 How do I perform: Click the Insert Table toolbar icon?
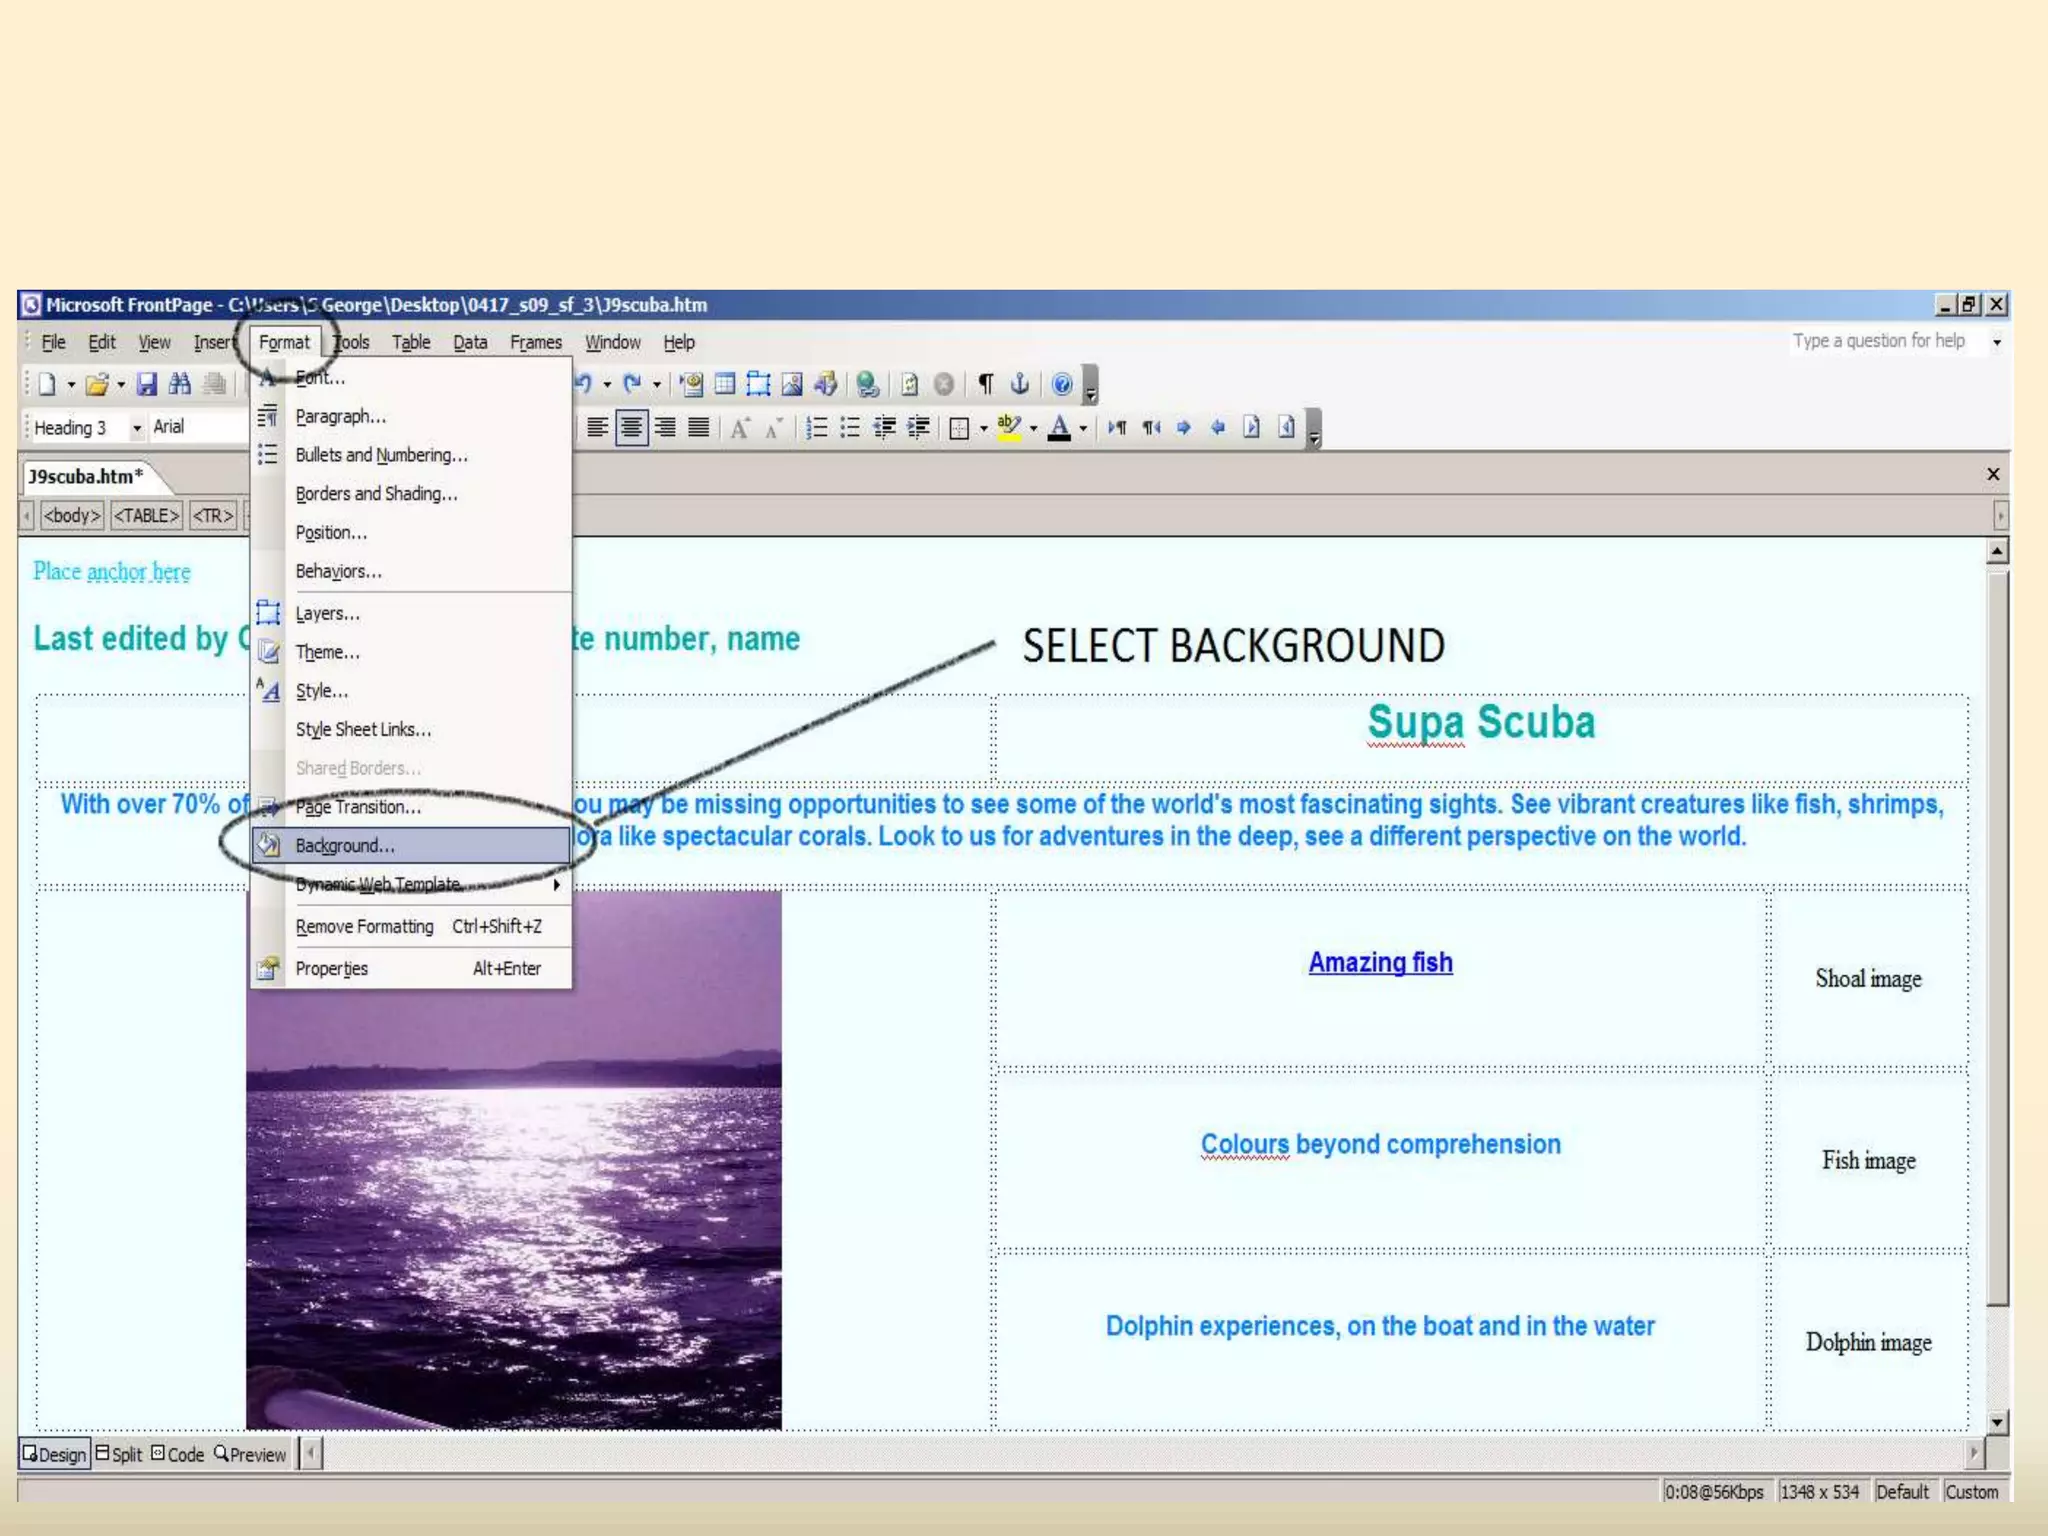tap(725, 384)
